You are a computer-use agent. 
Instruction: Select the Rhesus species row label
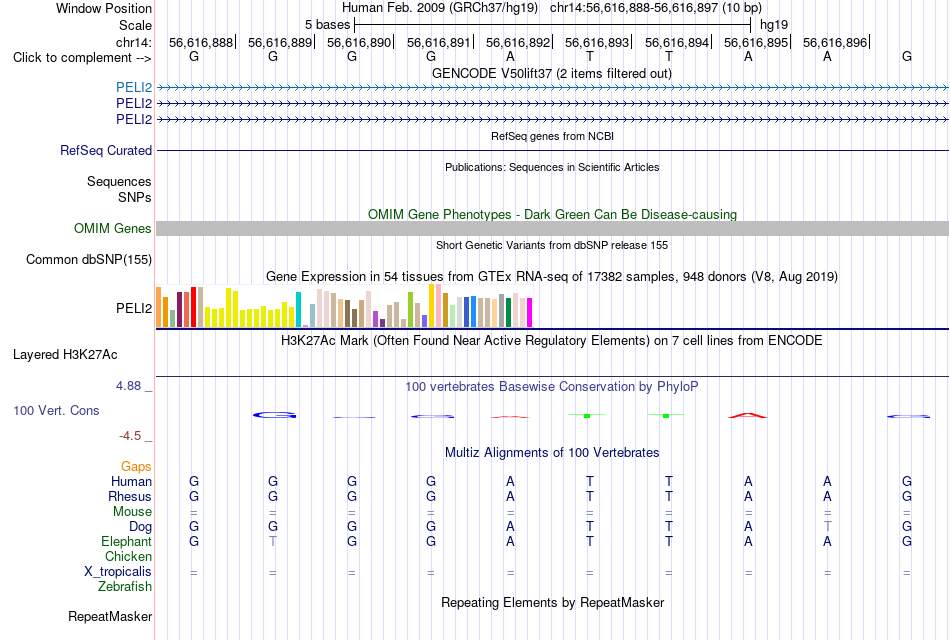pos(130,496)
